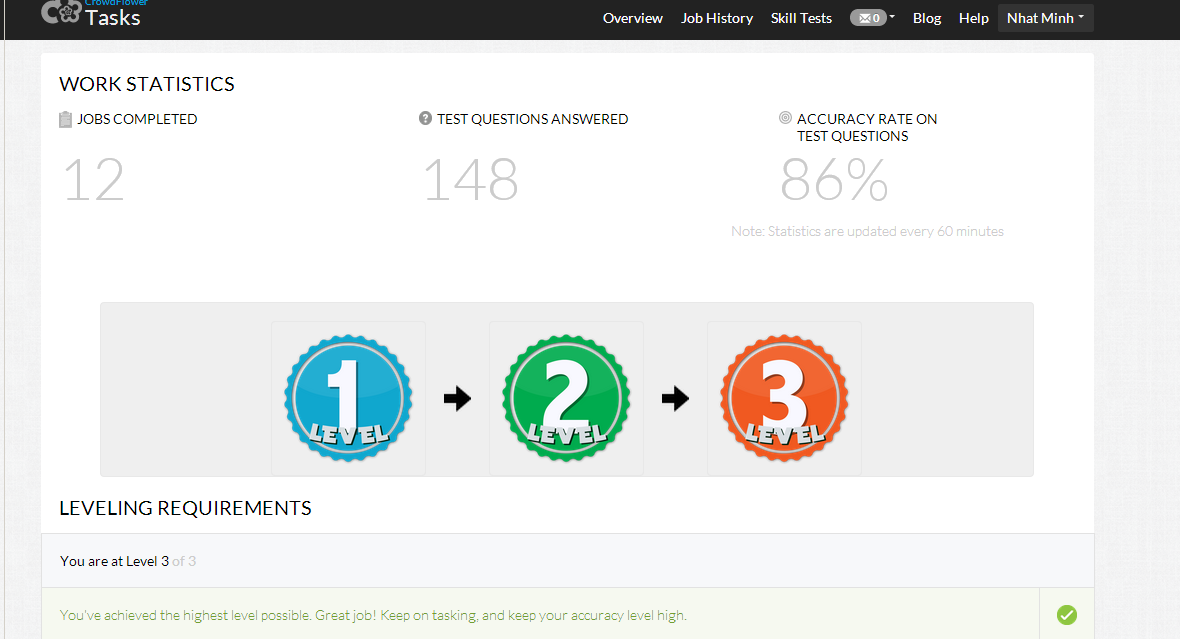Click the JOBS COMPLETED label
Image resolution: width=1180 pixels, height=639 pixels.
pos(137,119)
